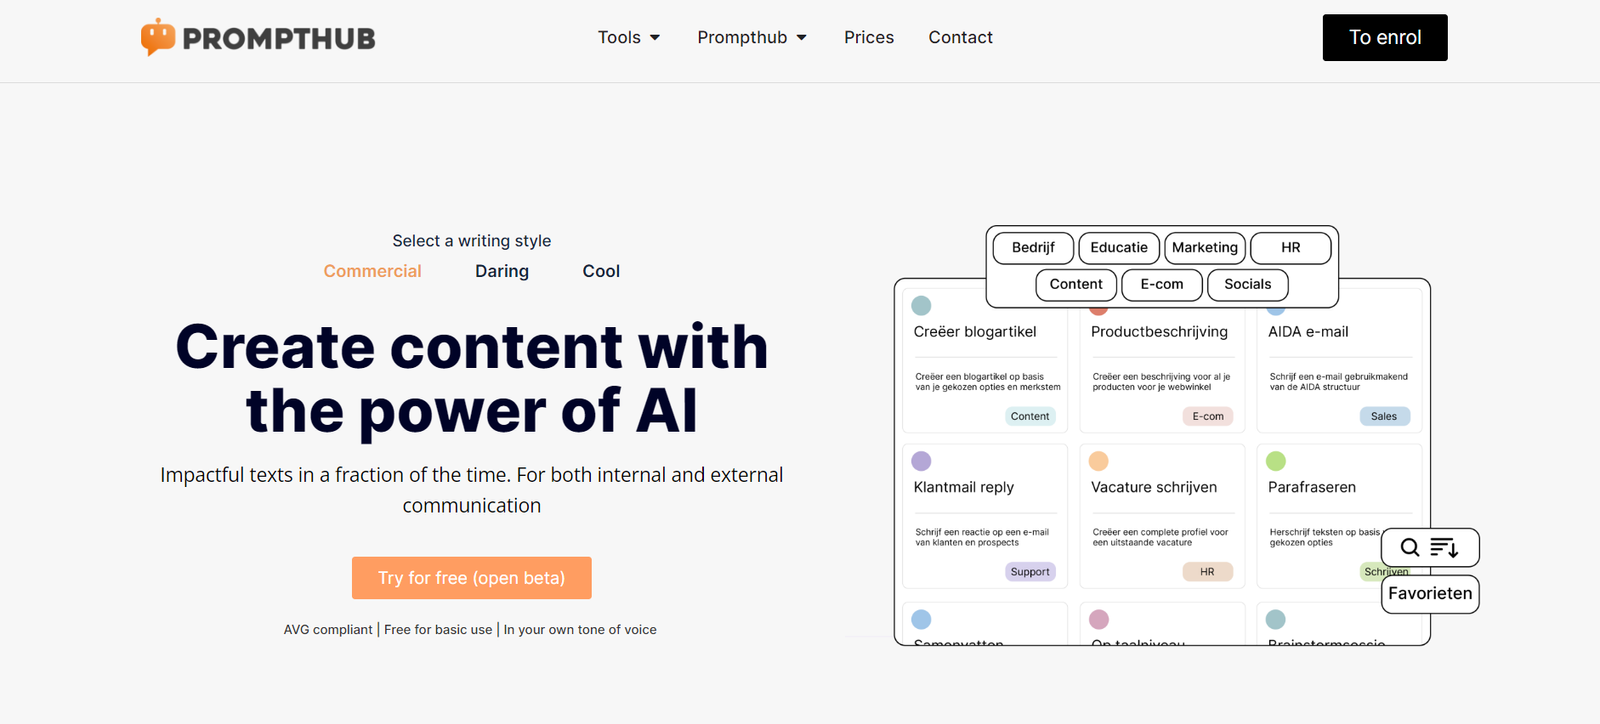Click the green dot on Parafraseren card
The width and height of the screenshot is (1600, 724).
click(1276, 461)
